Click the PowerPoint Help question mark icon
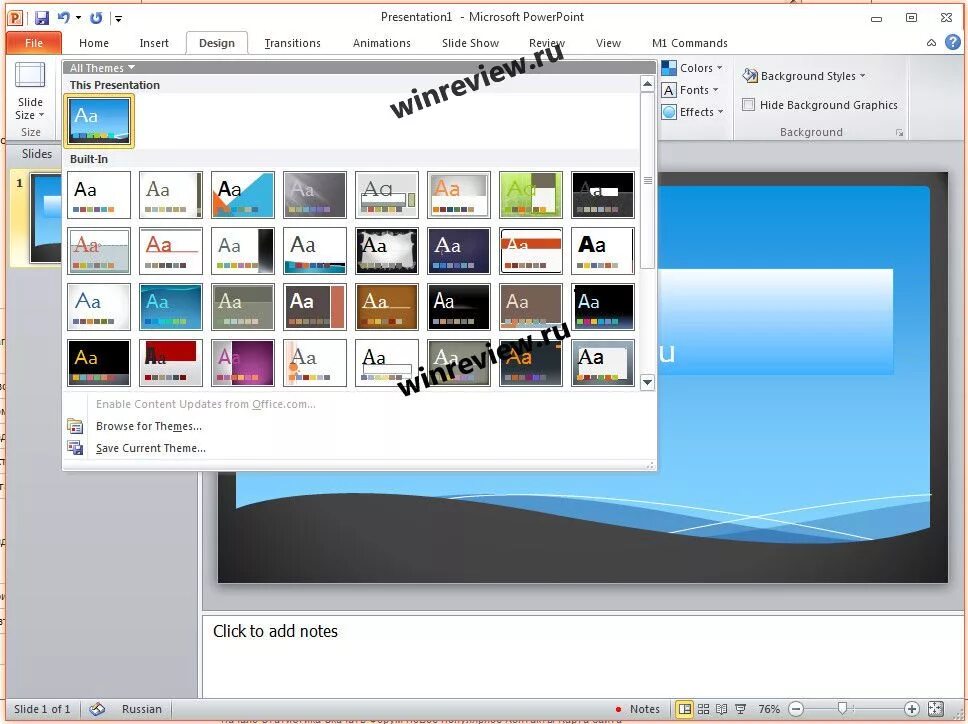The image size is (968, 724). click(953, 42)
